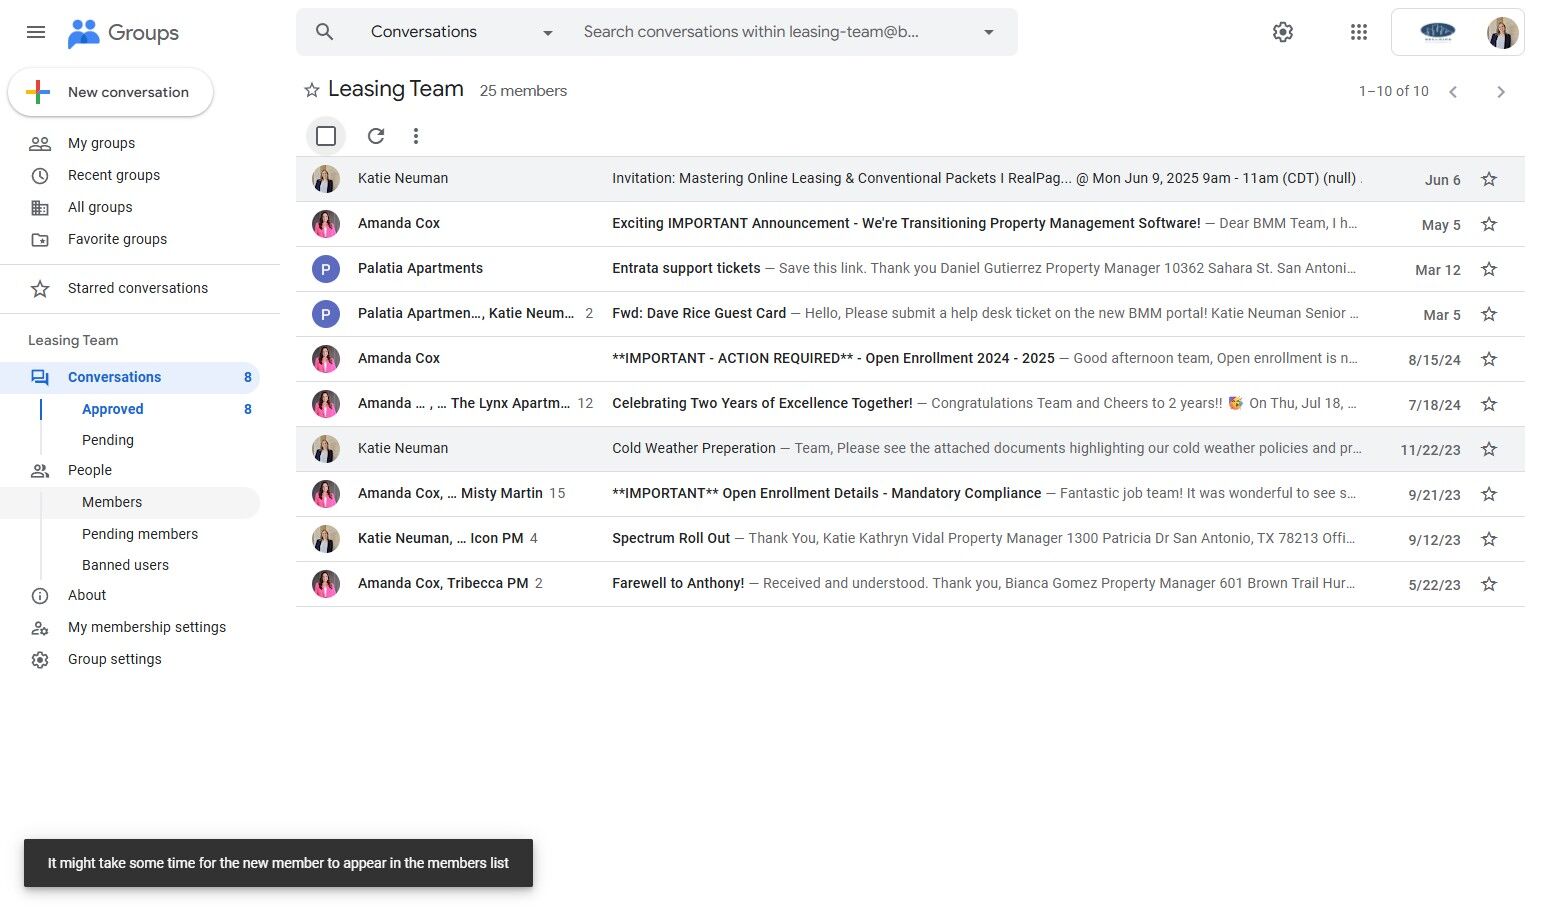Click the search conversations input field
This screenshot has height=911, width=1541.
(x=760, y=32)
